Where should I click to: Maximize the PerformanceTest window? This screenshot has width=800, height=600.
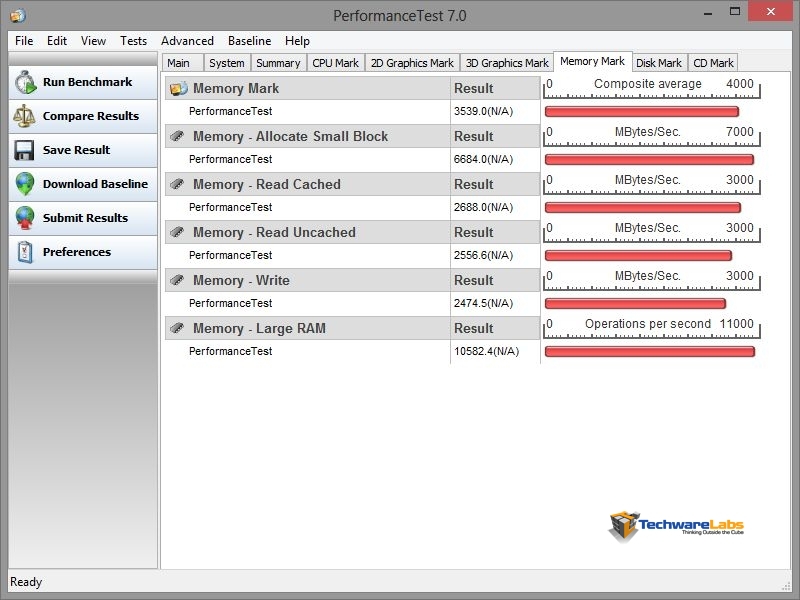click(x=735, y=12)
